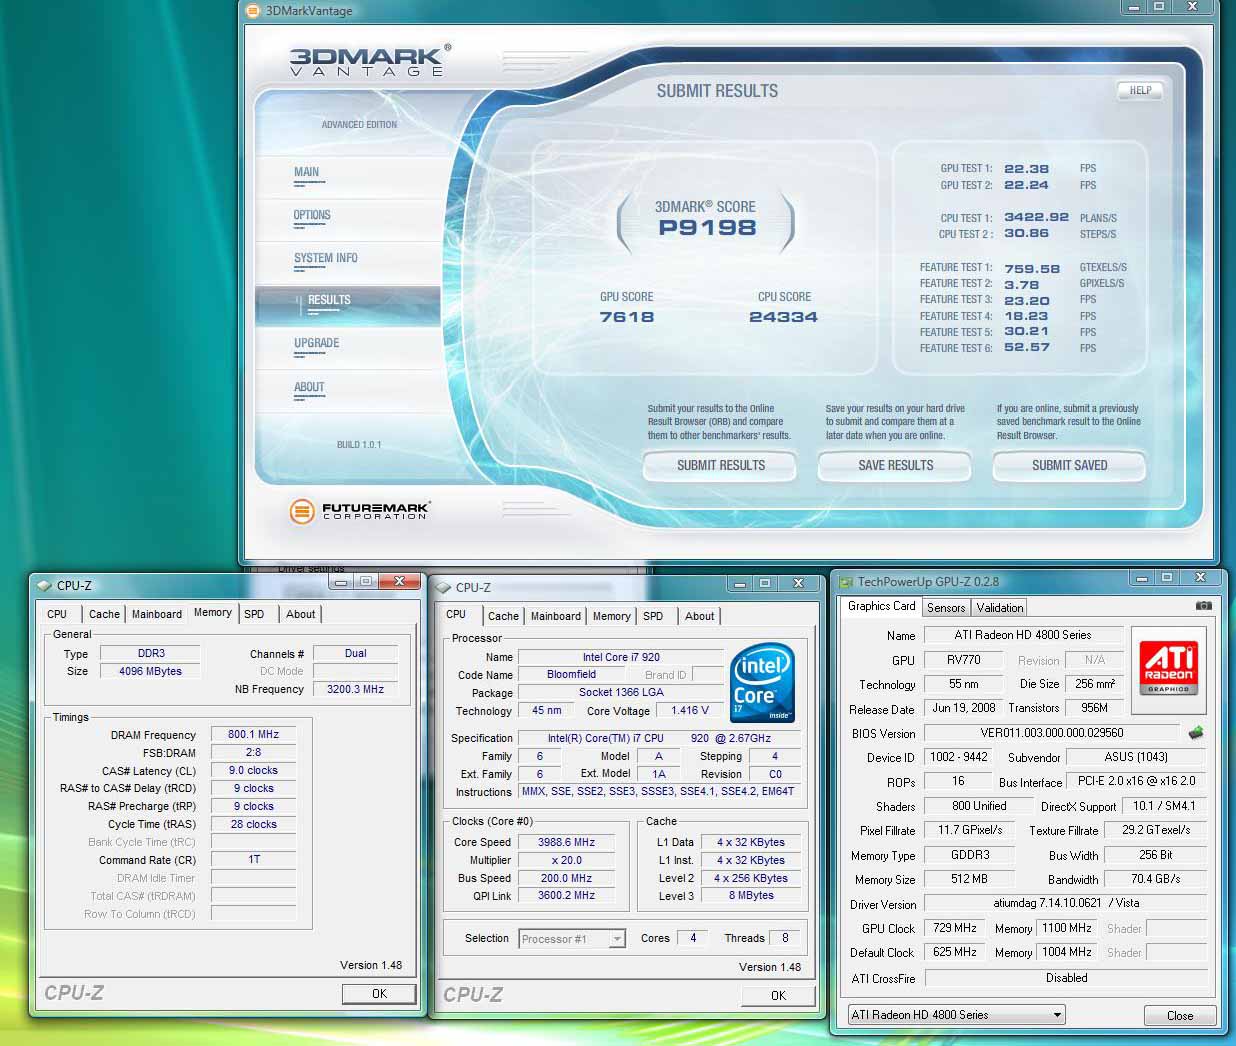Click the CPU Test 1 value 3422.92
This screenshot has width=1236, height=1046.
[x=1036, y=217]
